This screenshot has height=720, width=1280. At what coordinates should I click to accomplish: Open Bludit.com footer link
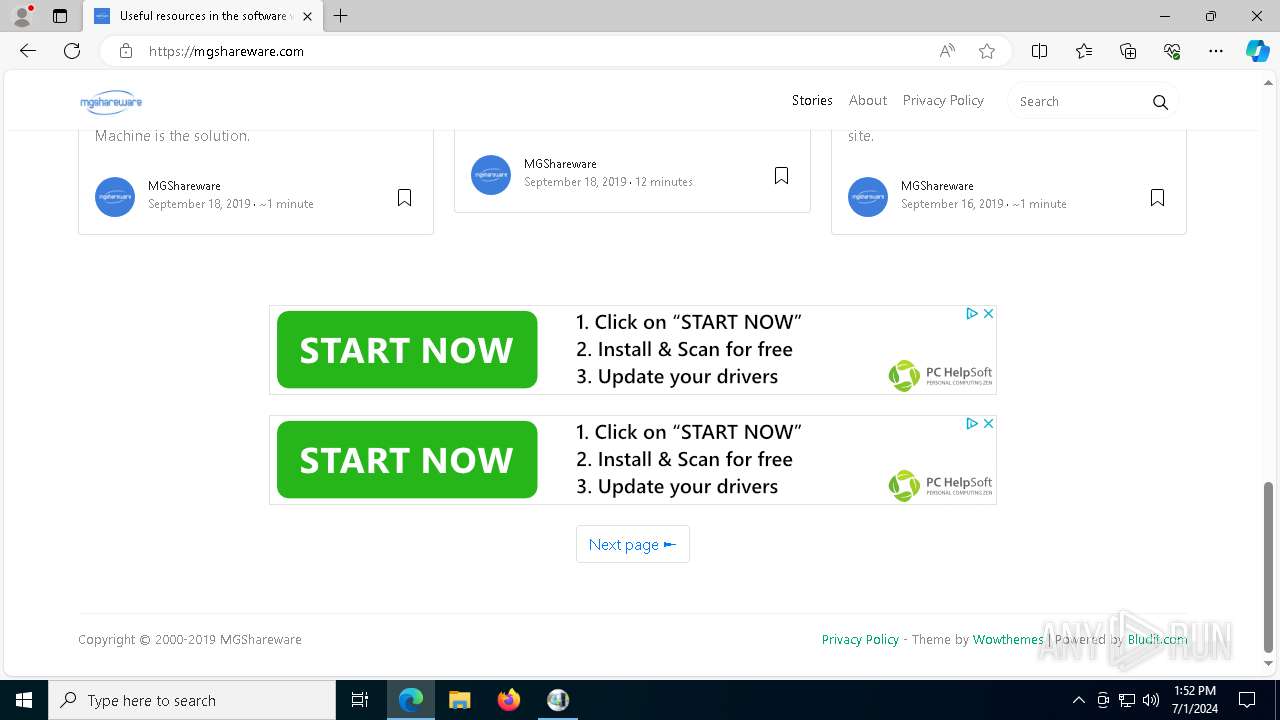pos(1158,639)
